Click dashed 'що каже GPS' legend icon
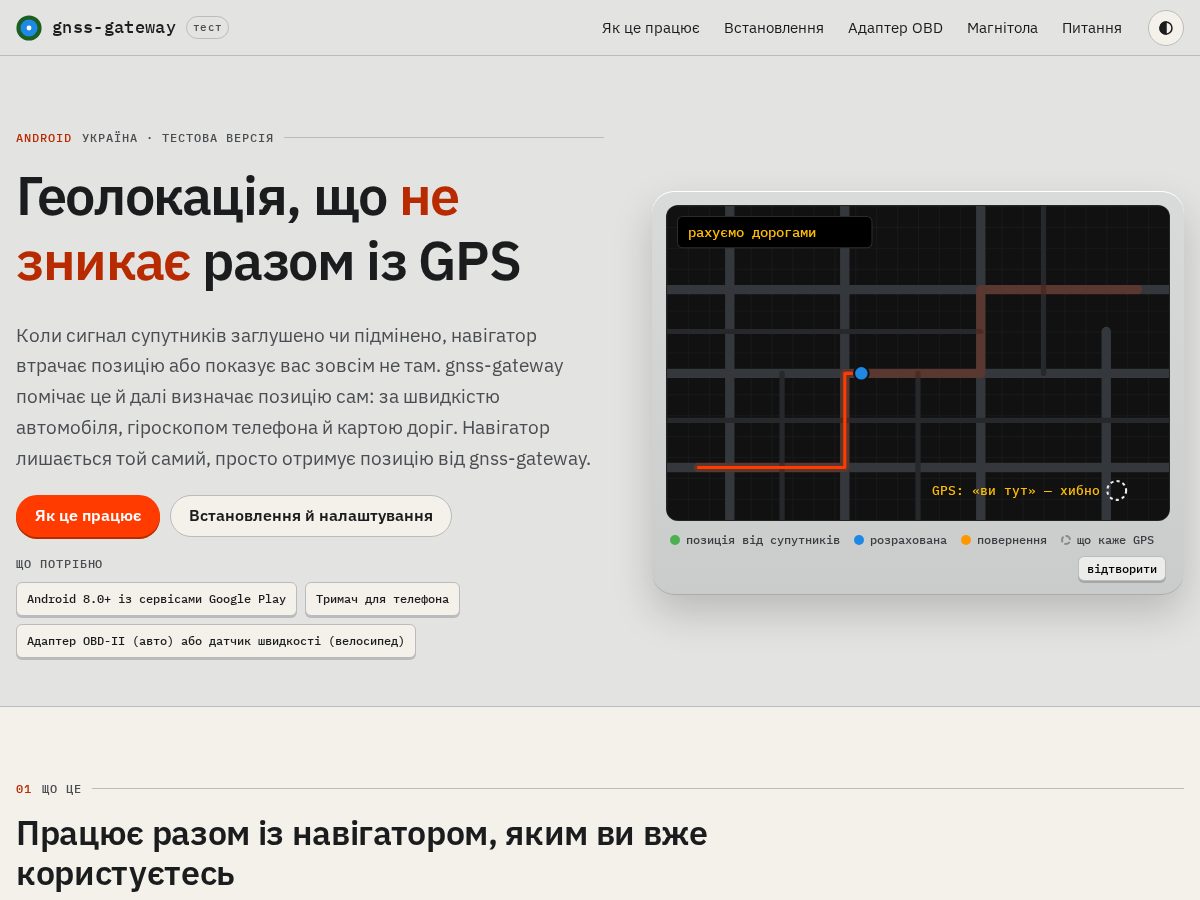1200x900 pixels. [1066, 540]
